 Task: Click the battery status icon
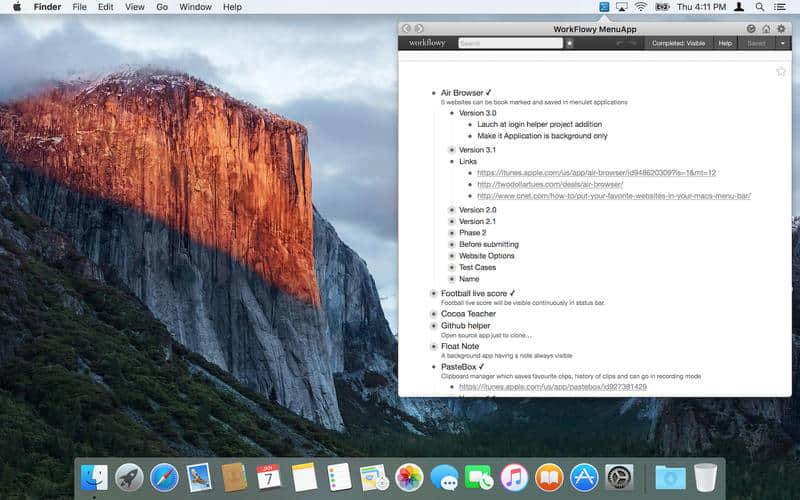click(x=662, y=7)
